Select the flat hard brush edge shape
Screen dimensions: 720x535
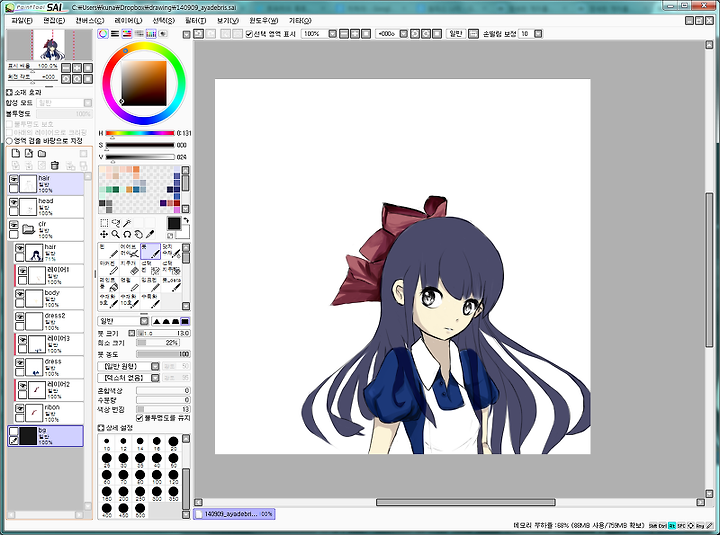pyautogui.click(x=185, y=321)
